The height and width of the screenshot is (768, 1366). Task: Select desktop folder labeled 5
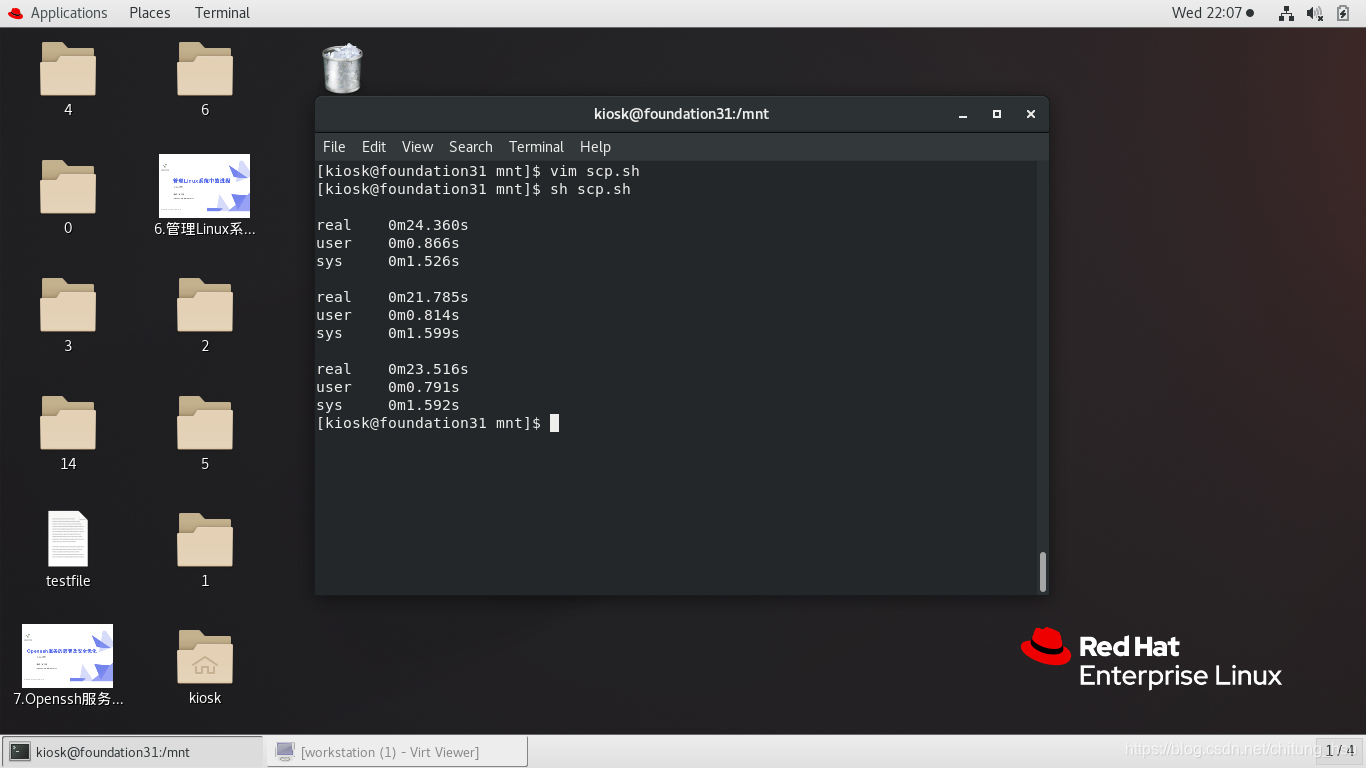tap(205, 423)
